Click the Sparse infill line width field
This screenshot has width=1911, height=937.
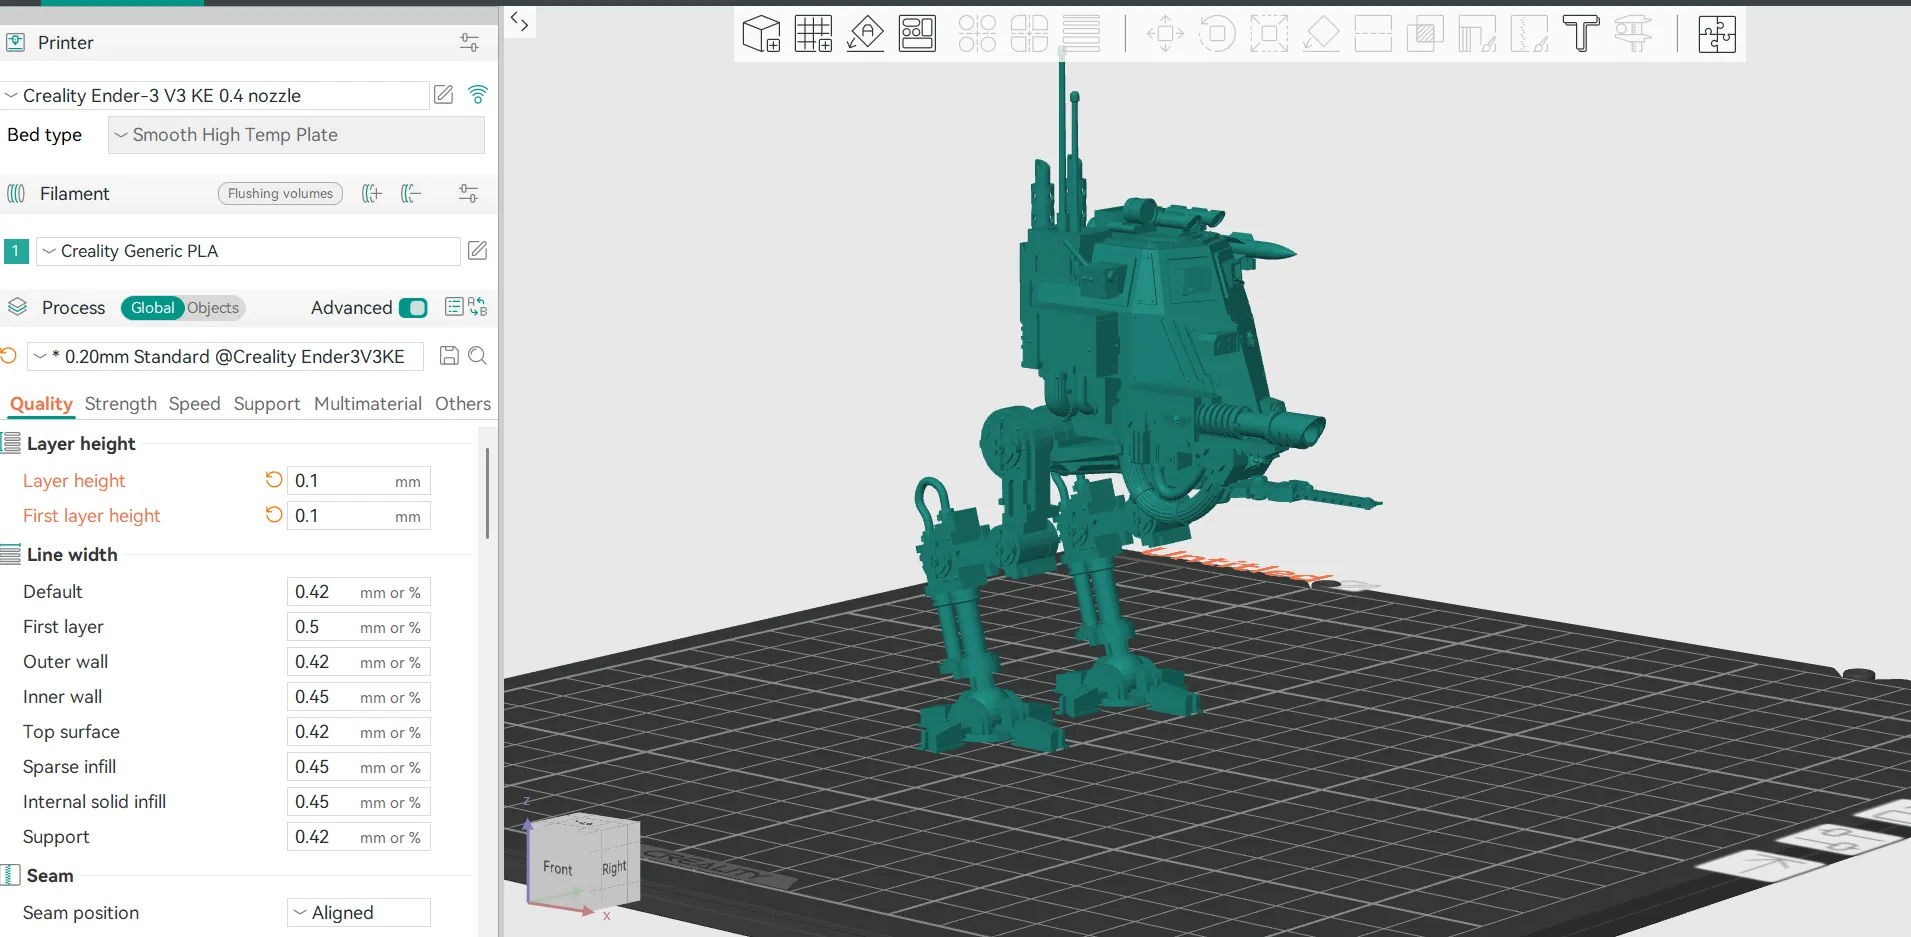coord(359,767)
